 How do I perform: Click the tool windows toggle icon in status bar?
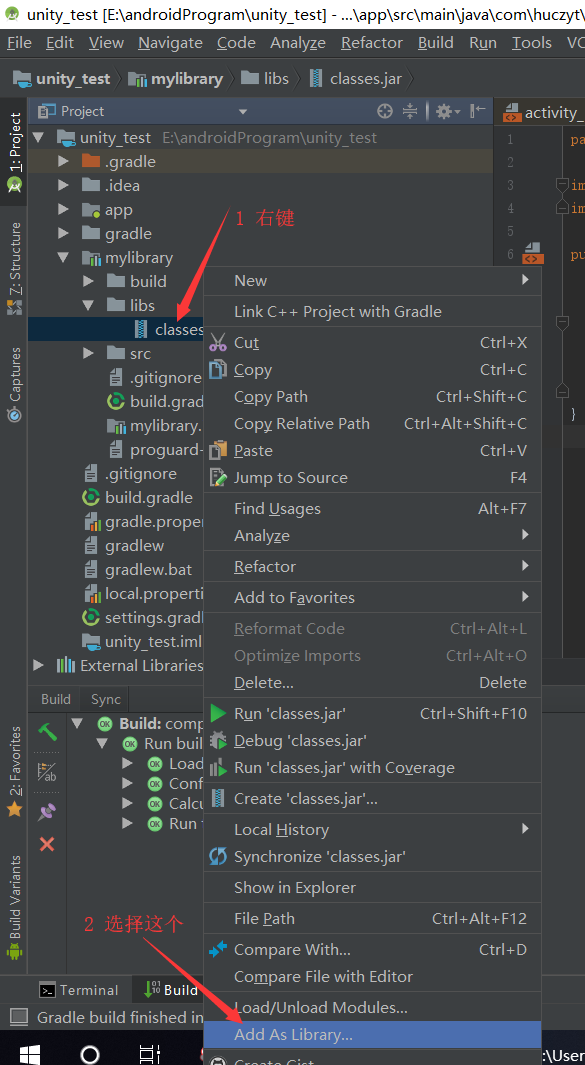click(18, 1017)
